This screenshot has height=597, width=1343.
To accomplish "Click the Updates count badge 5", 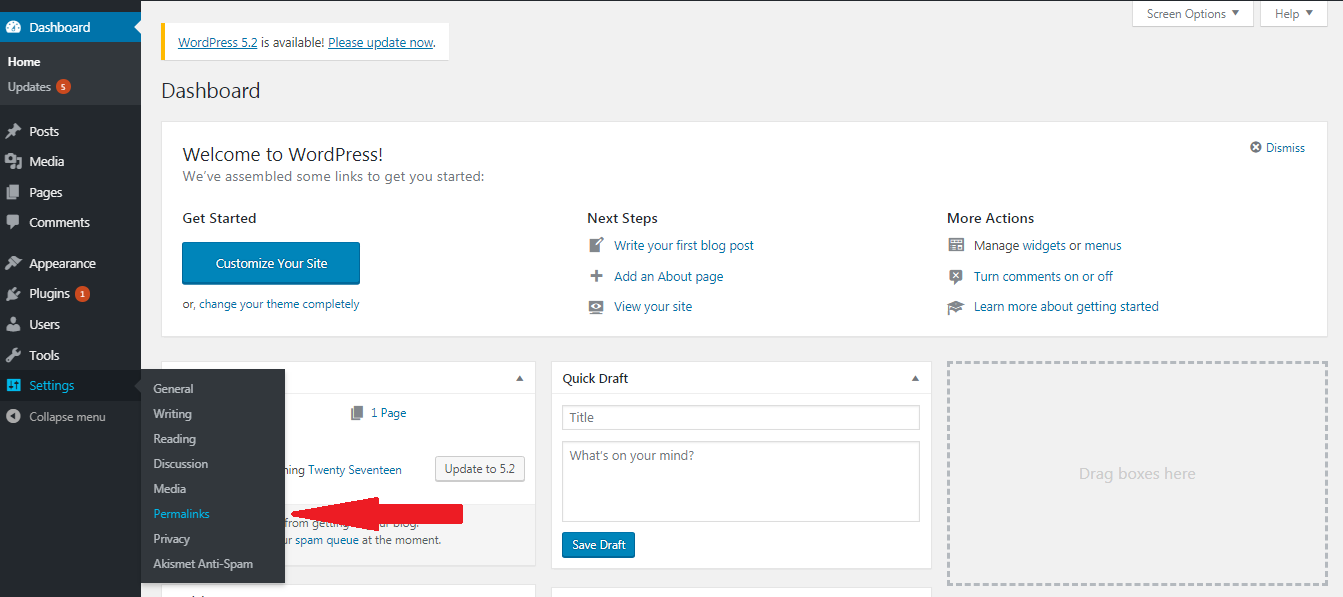I will point(63,87).
